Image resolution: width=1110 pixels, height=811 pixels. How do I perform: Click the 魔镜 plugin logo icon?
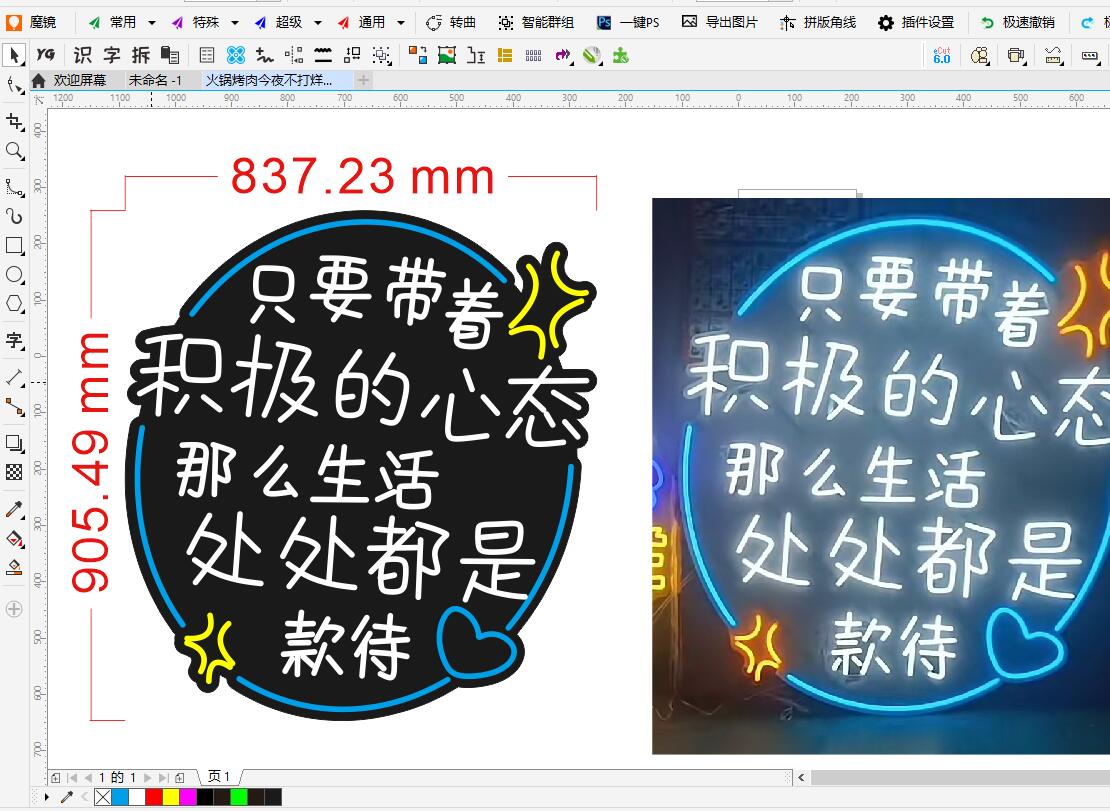[x=13, y=23]
